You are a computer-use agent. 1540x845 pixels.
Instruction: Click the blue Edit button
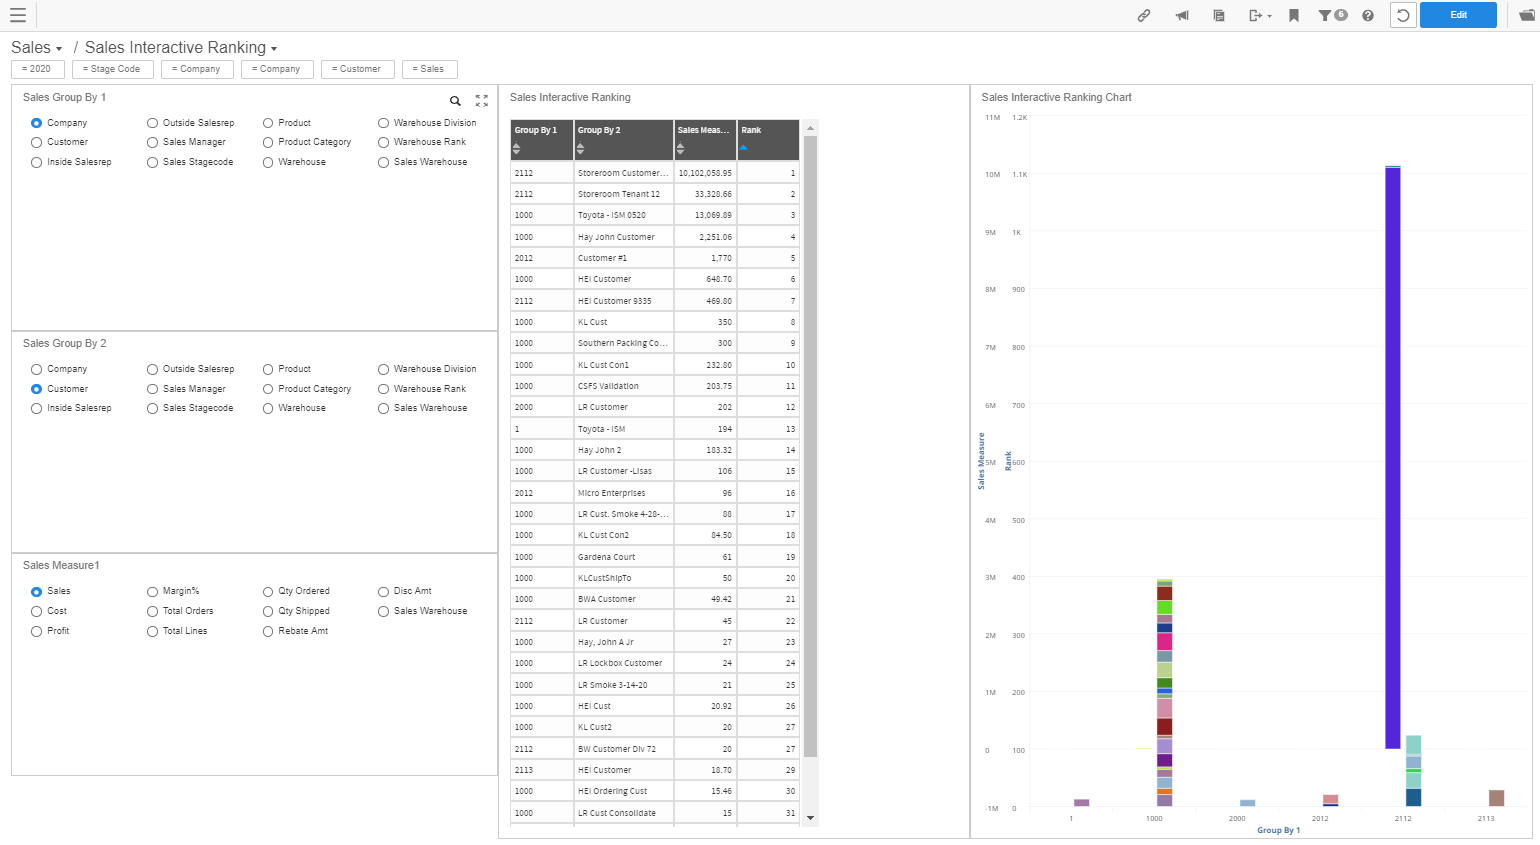tap(1458, 15)
